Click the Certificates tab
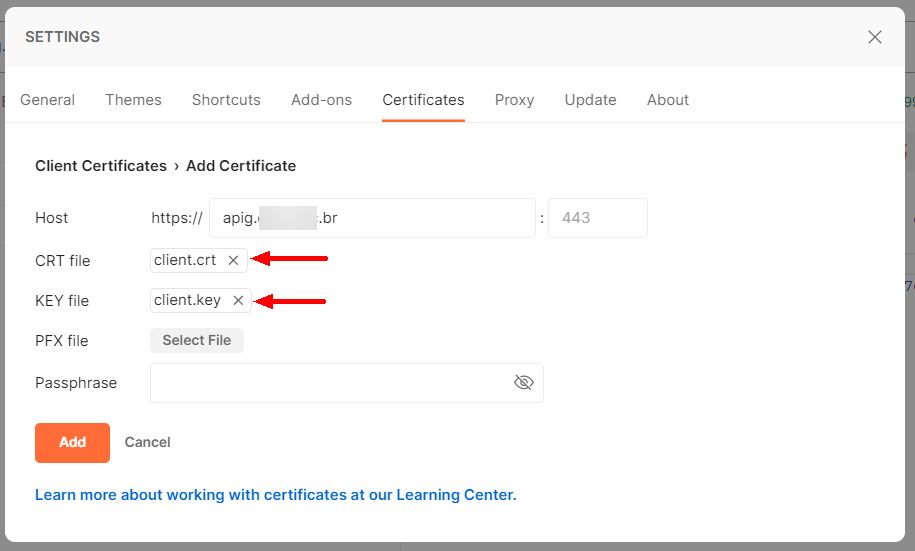This screenshot has height=551, width=915. [423, 100]
